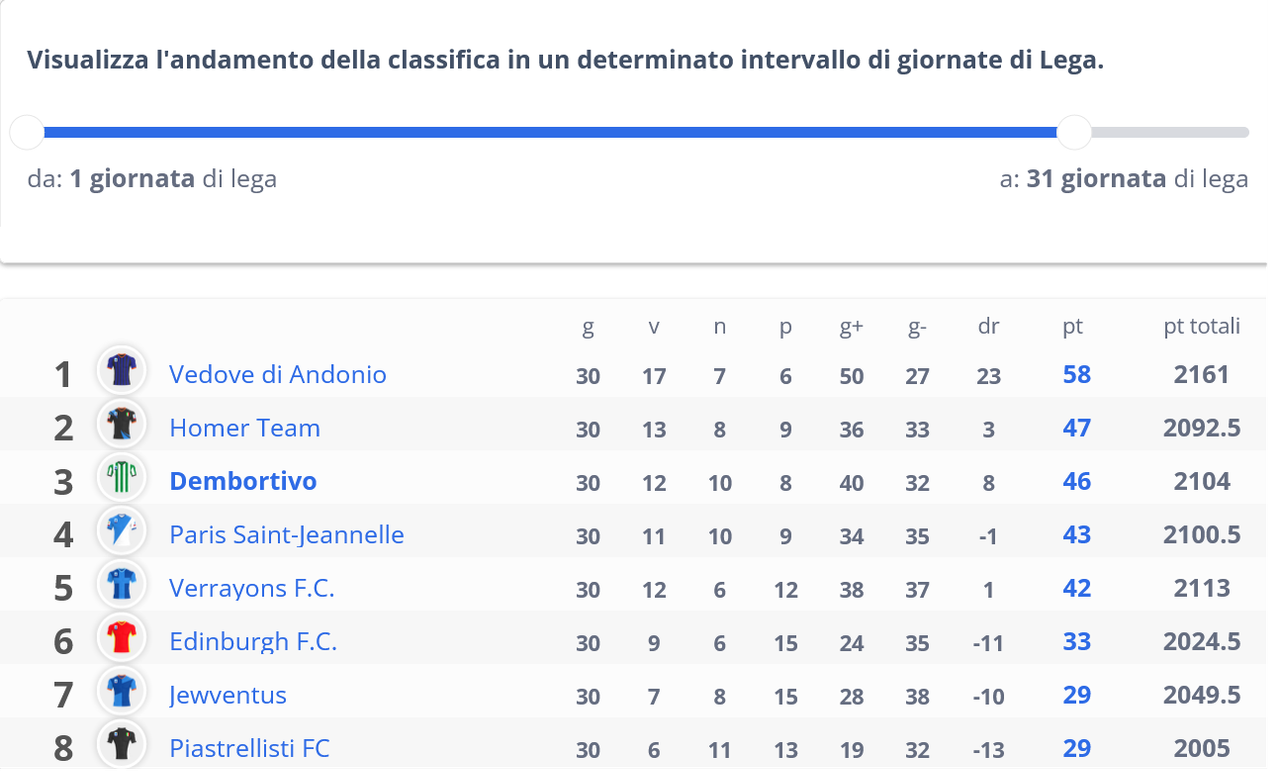Screen dimensions: 1280x777
Task: Click the Vedove di Andonio jersey icon
Action: tap(122, 371)
